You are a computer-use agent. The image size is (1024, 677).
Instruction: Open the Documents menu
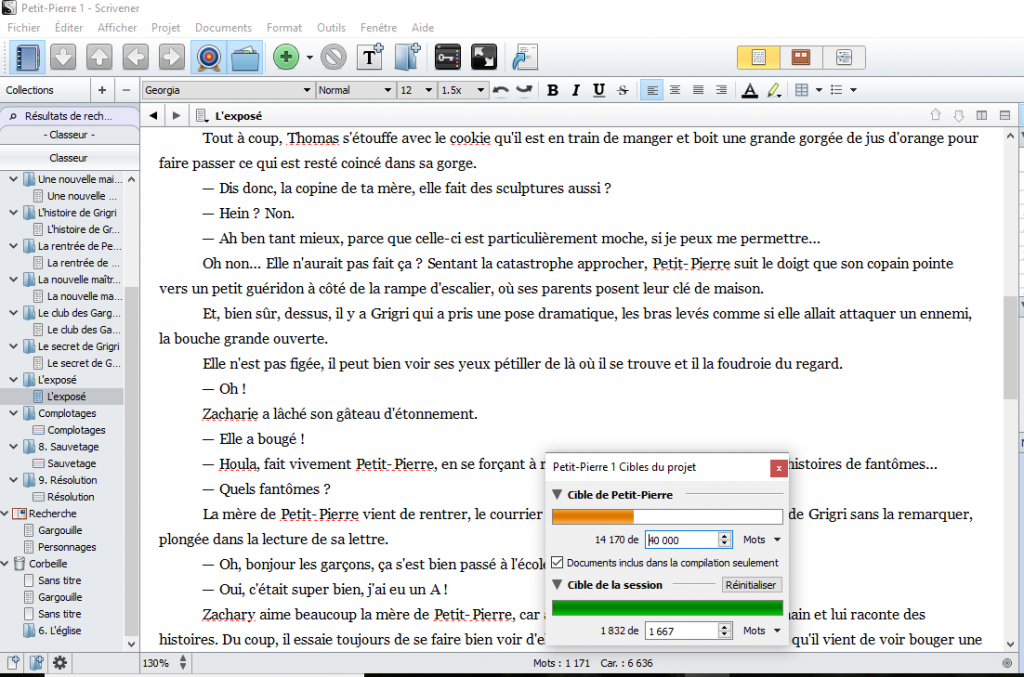point(223,27)
